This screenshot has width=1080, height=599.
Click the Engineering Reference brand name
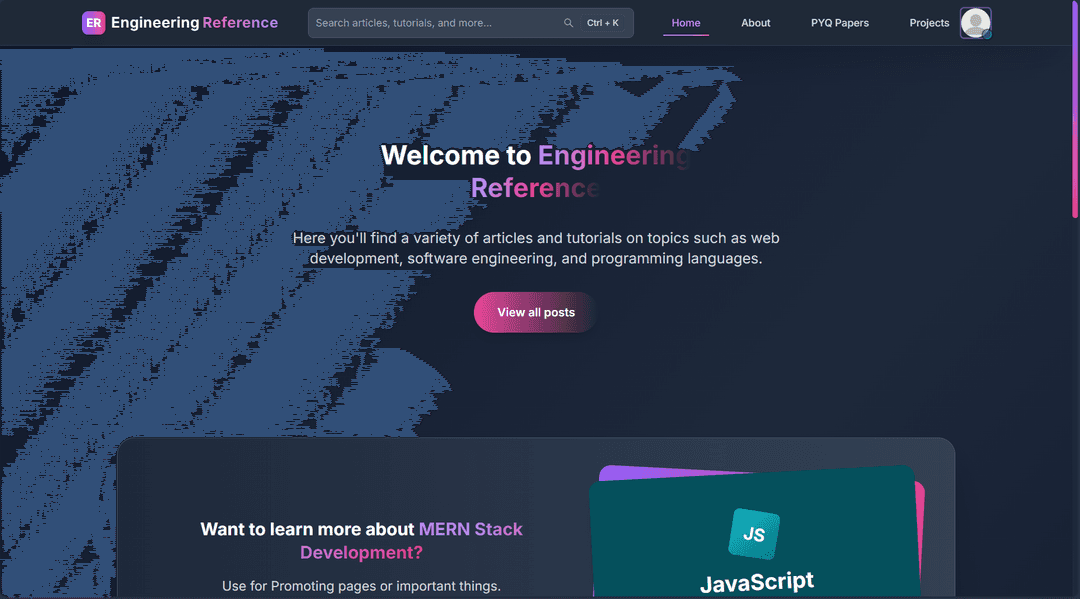pyautogui.click(x=194, y=23)
